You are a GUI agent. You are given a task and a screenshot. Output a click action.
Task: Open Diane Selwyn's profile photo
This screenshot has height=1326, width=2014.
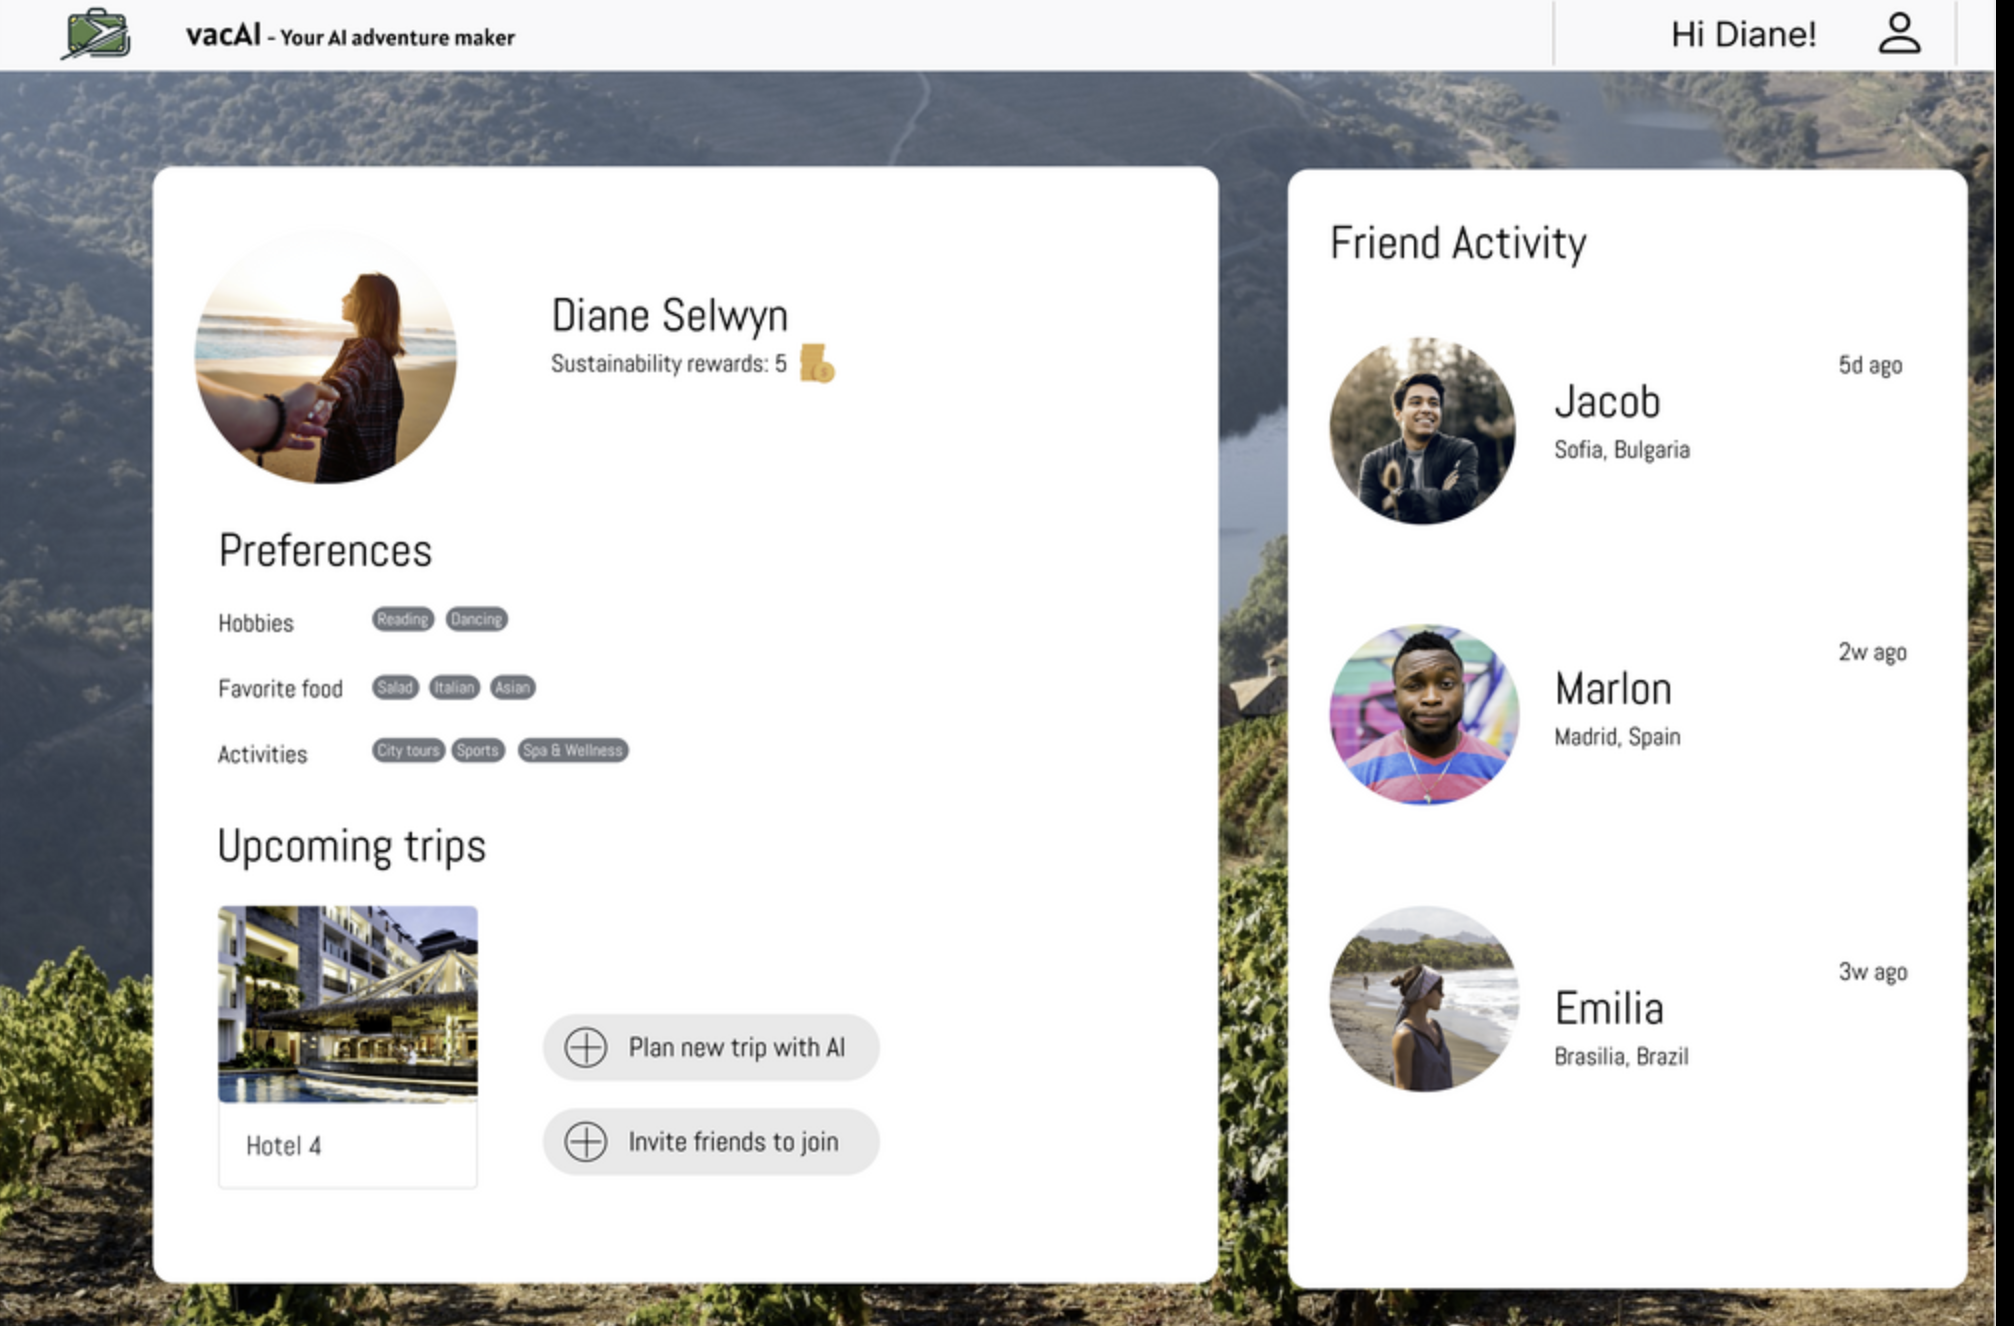pos(326,356)
